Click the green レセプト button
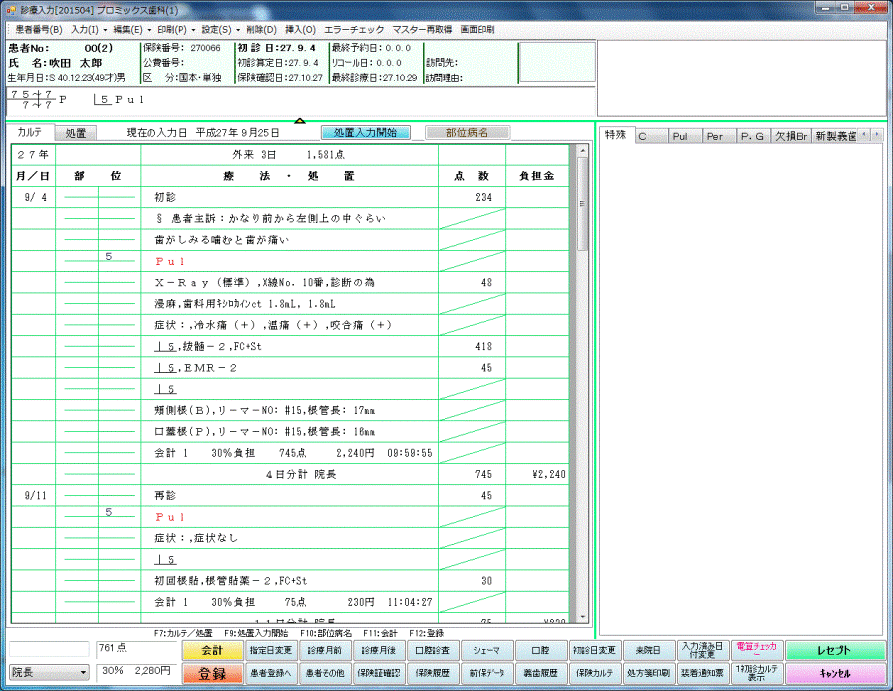The height and width of the screenshot is (691, 893). [x=835, y=650]
